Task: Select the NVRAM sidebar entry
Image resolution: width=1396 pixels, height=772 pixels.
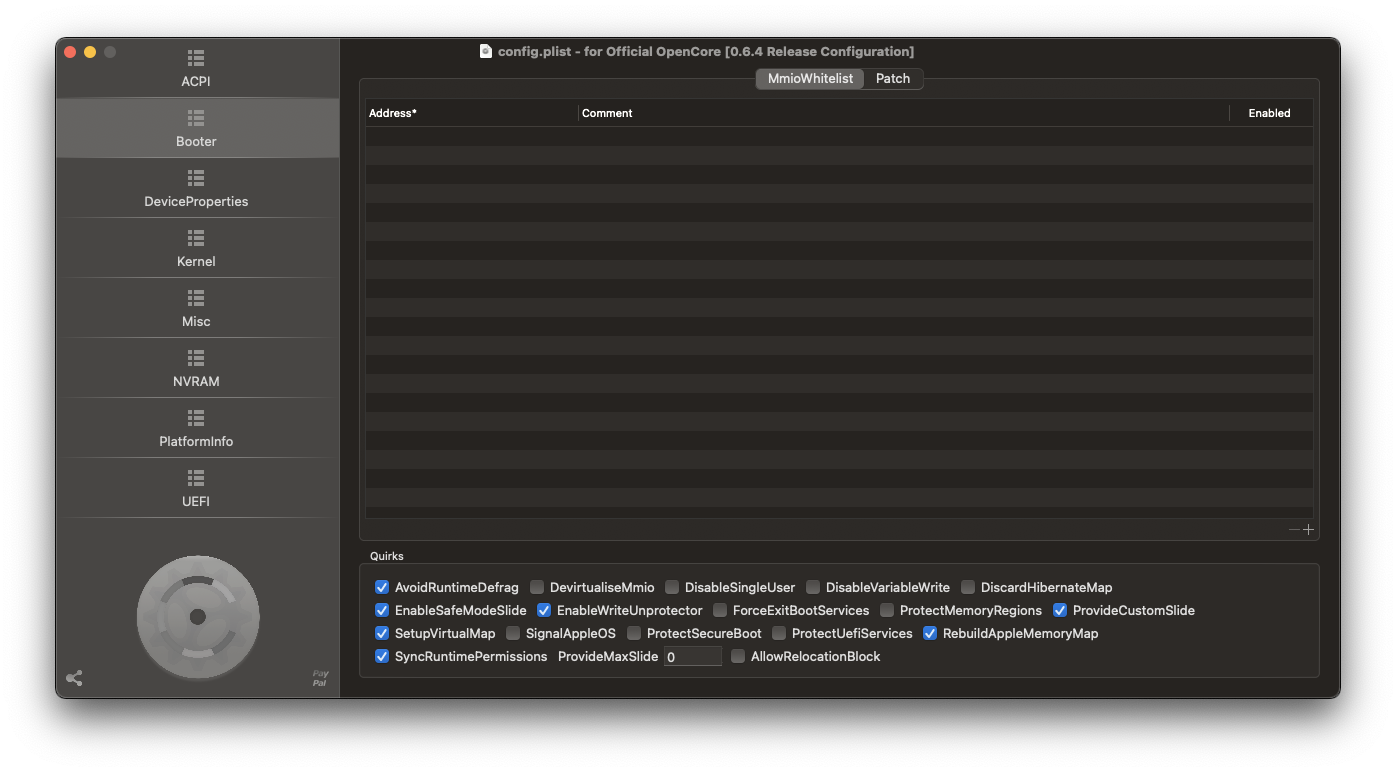Action: pos(195,368)
